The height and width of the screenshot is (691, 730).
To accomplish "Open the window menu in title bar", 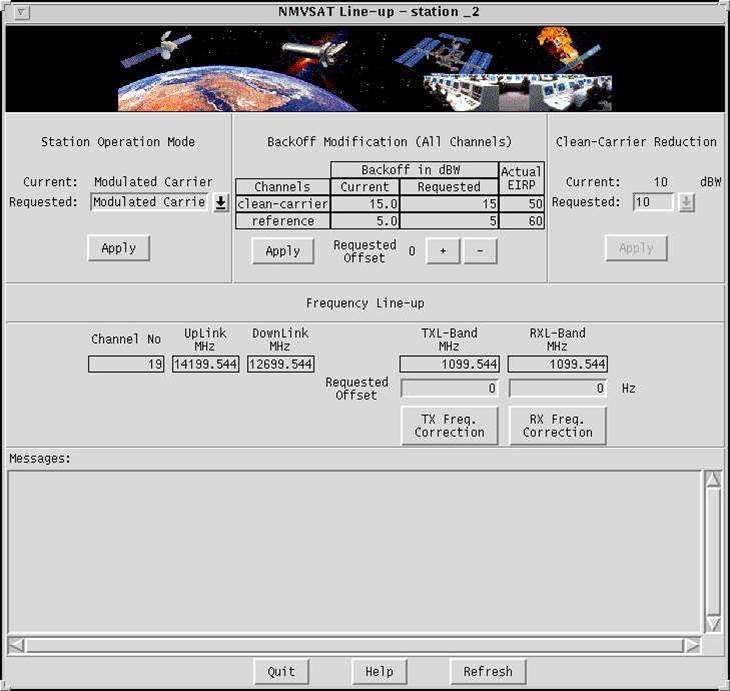I will [21, 12].
